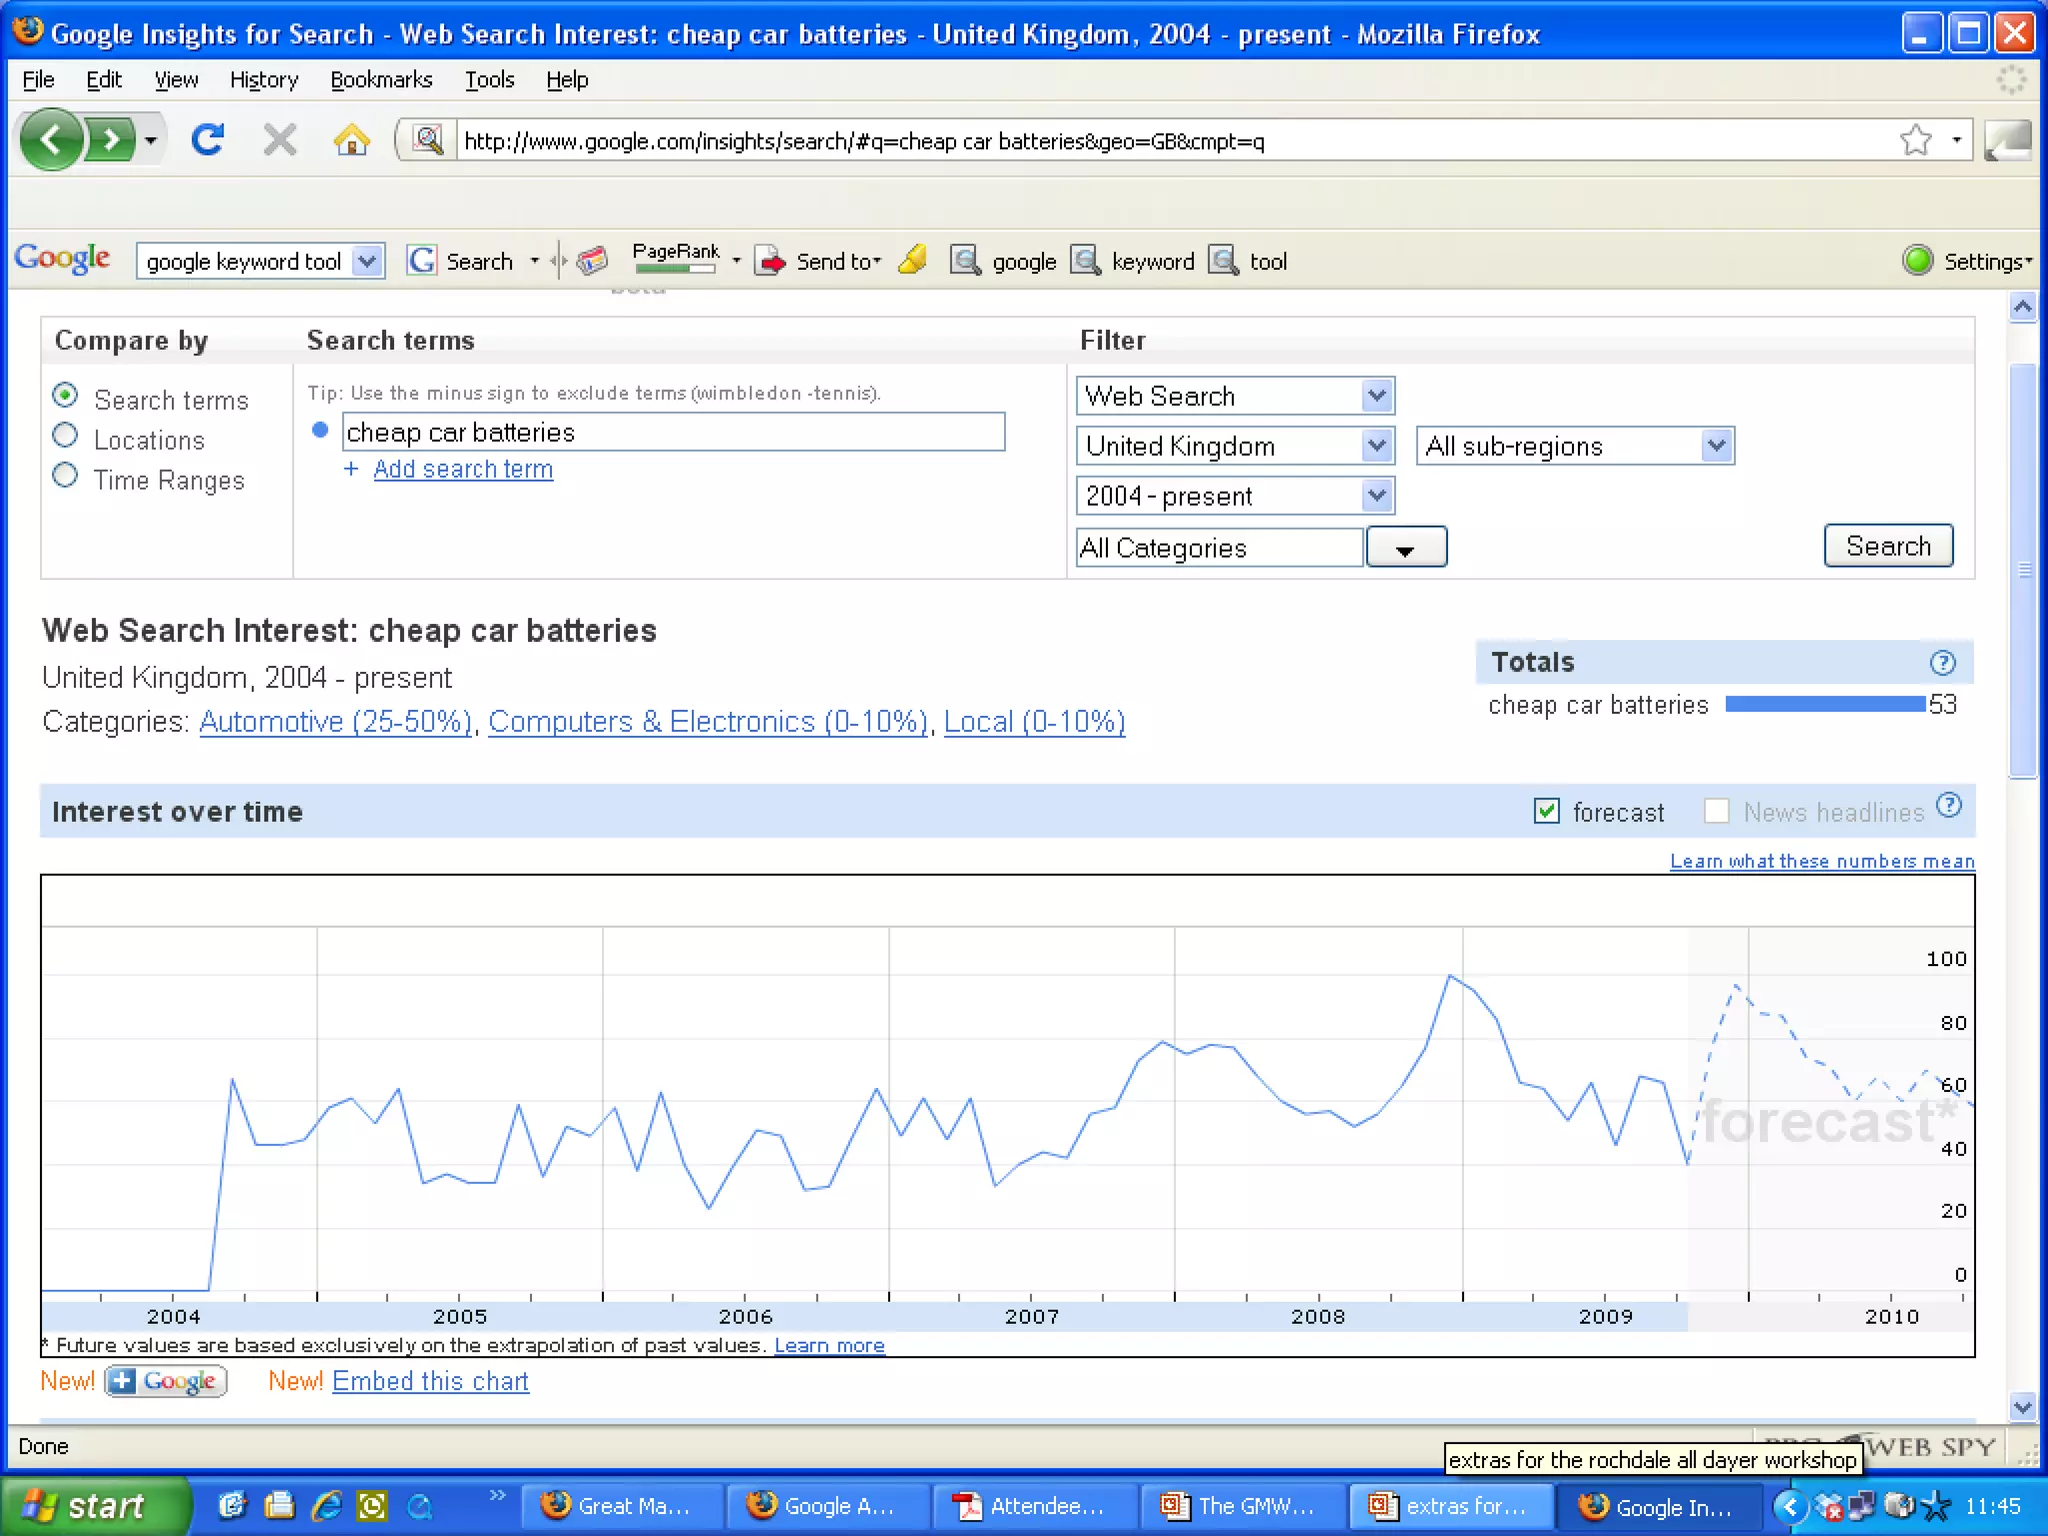Click the cheap car batteries search term field

tap(672, 432)
